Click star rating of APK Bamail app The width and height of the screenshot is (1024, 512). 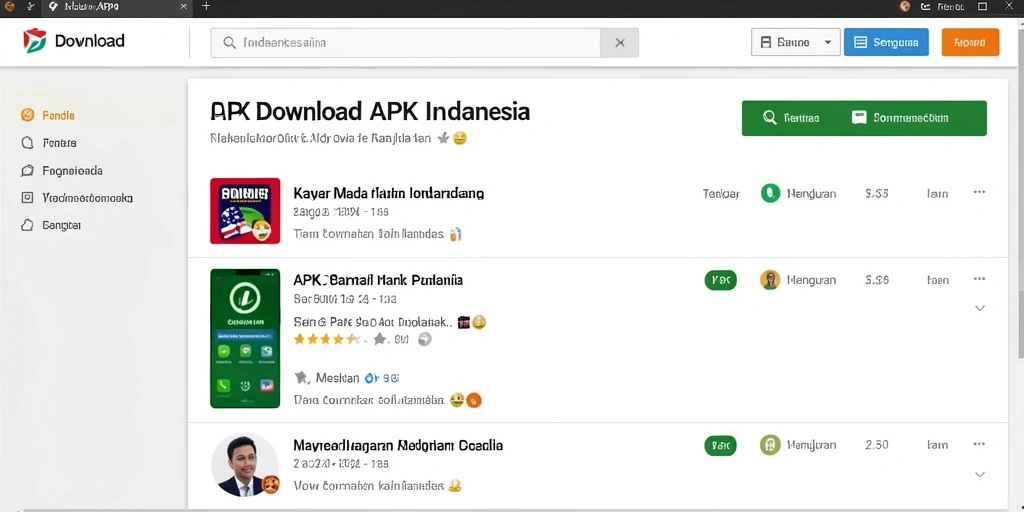[327, 340]
